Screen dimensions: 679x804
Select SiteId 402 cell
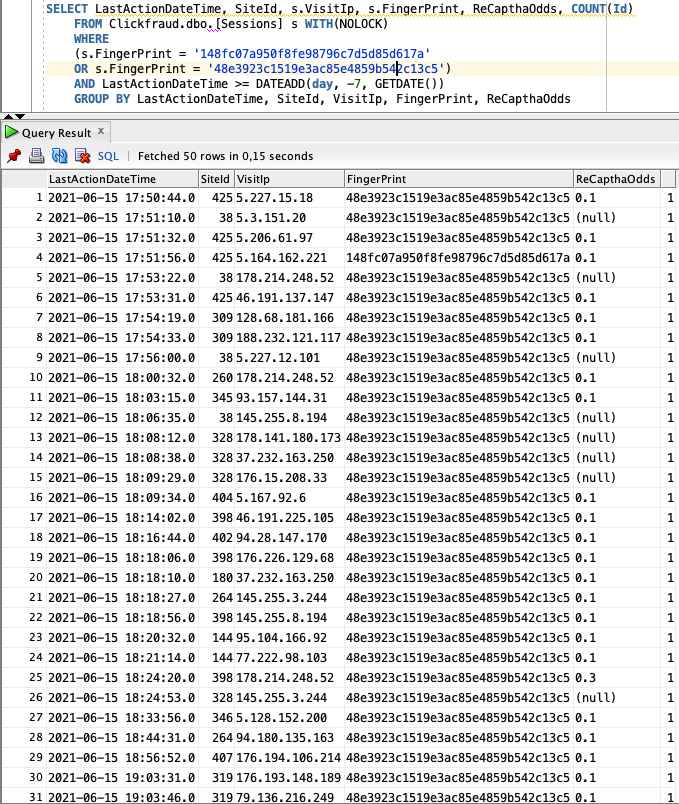(x=216, y=538)
